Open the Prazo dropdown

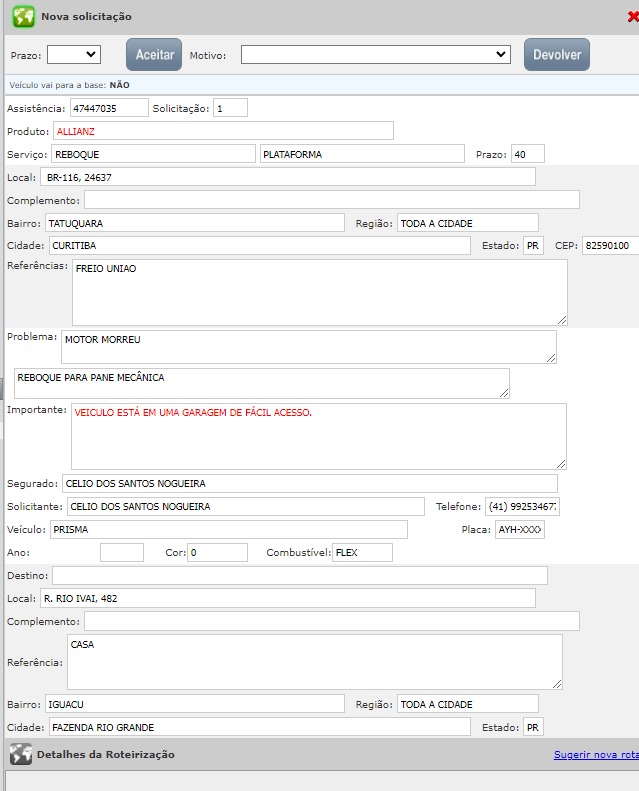tap(74, 55)
